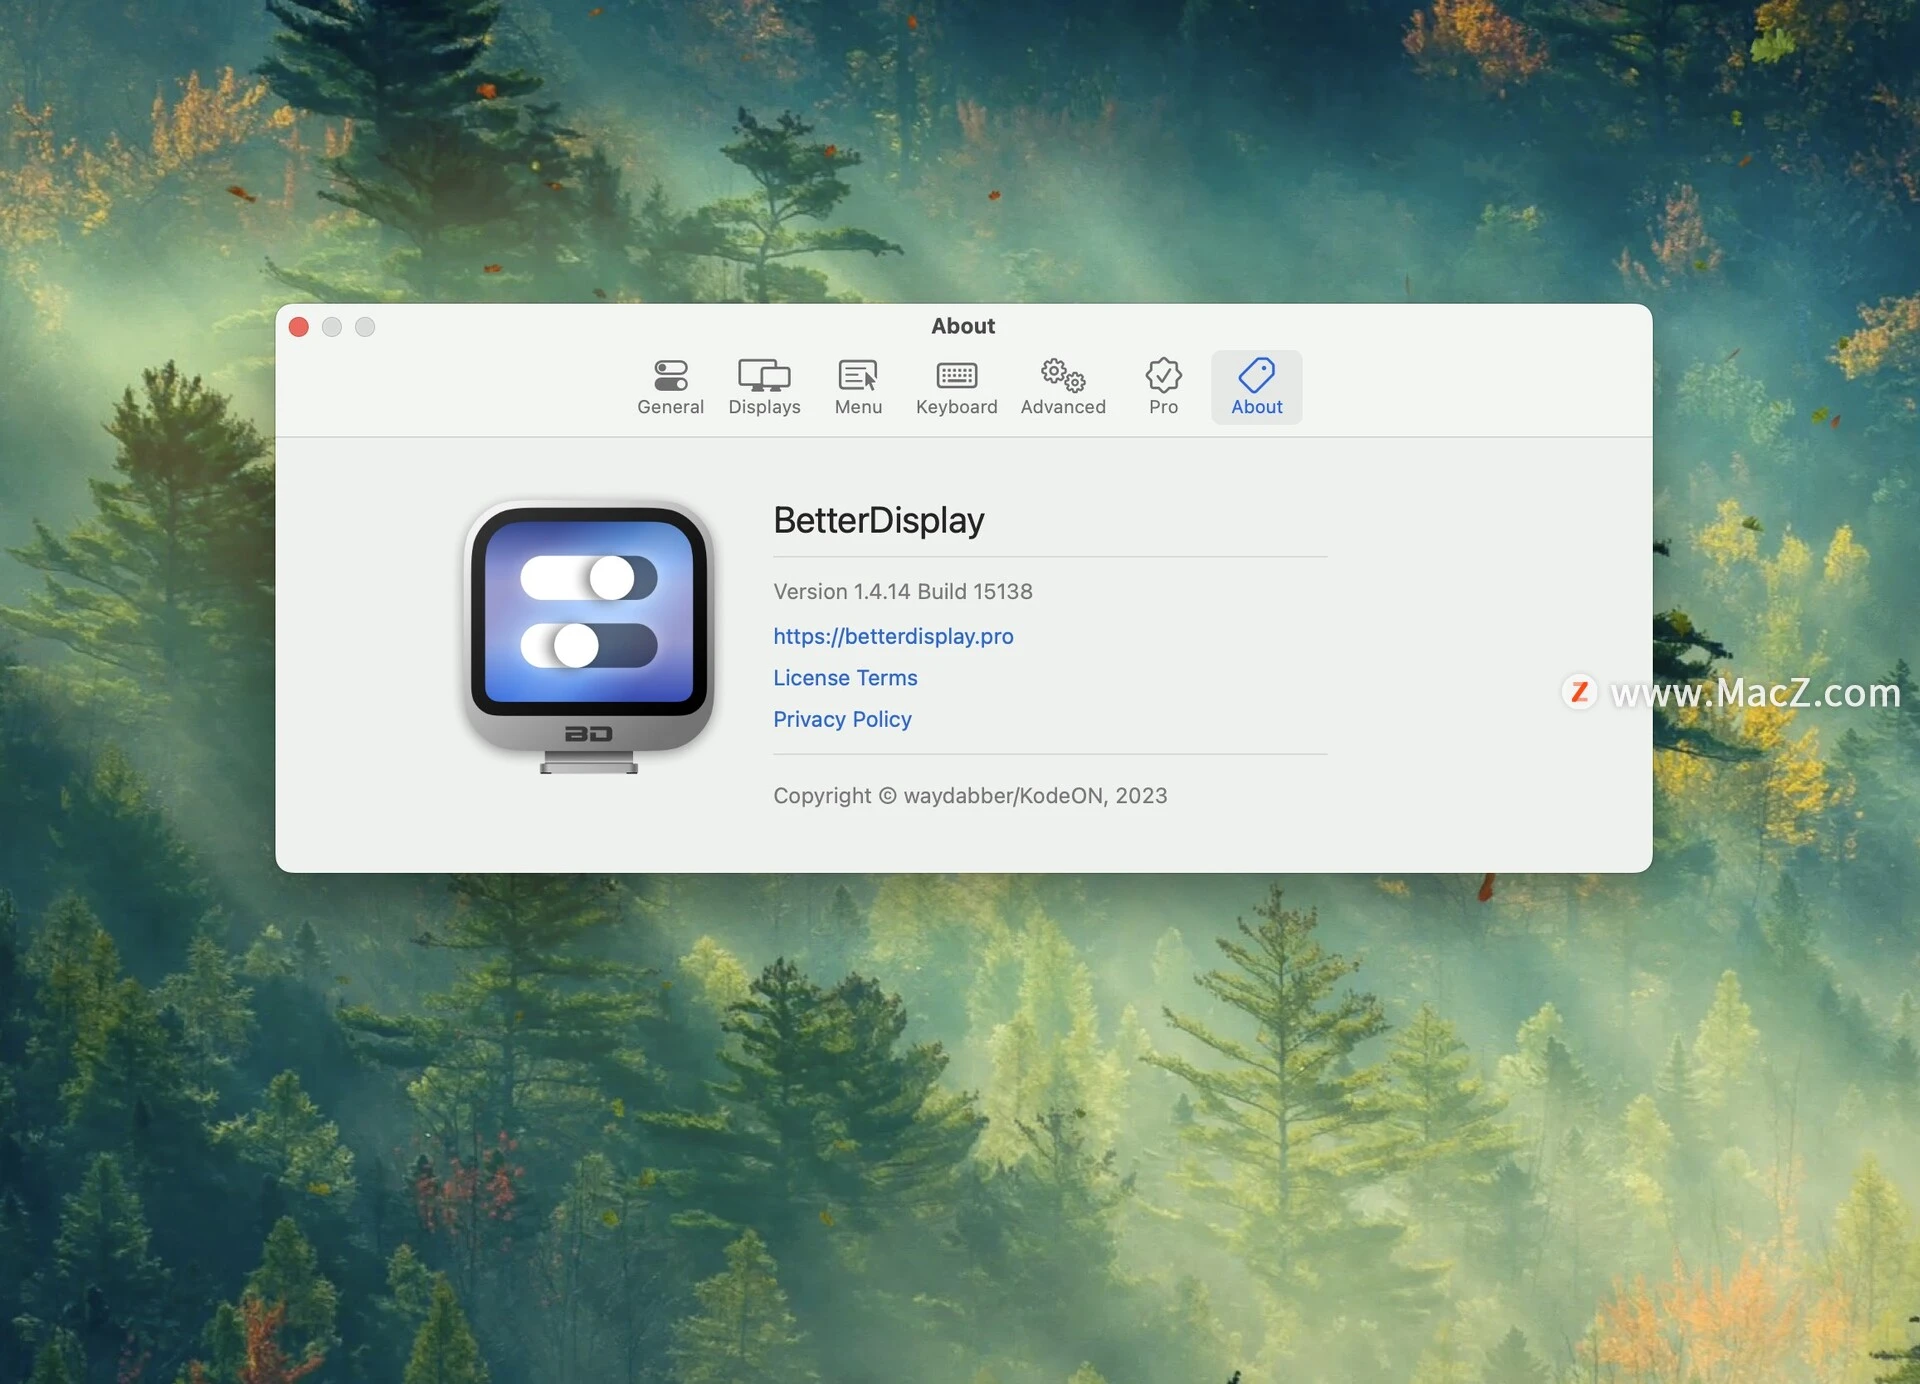Open the License Terms link

[845, 678]
